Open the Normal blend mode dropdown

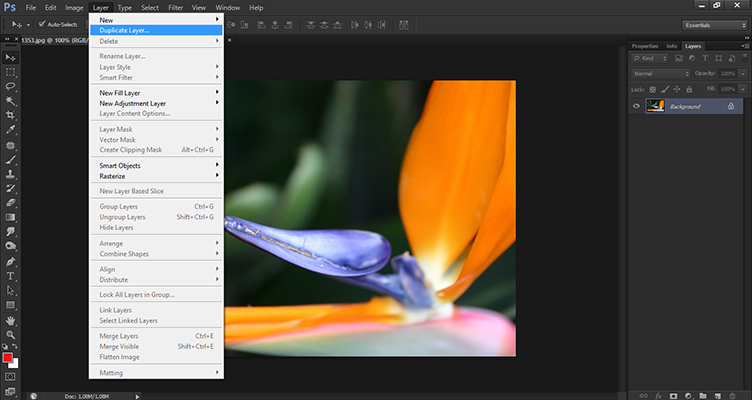pos(659,74)
